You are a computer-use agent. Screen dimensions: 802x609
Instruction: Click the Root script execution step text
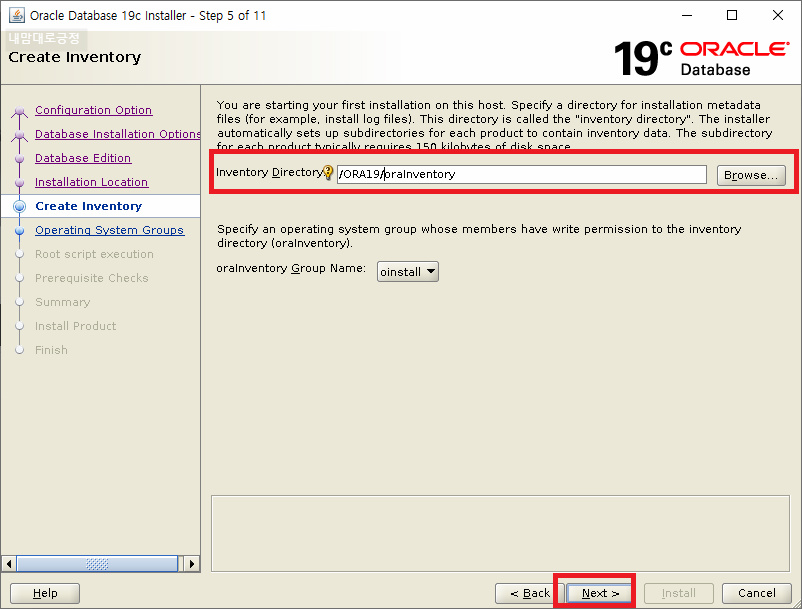94,254
